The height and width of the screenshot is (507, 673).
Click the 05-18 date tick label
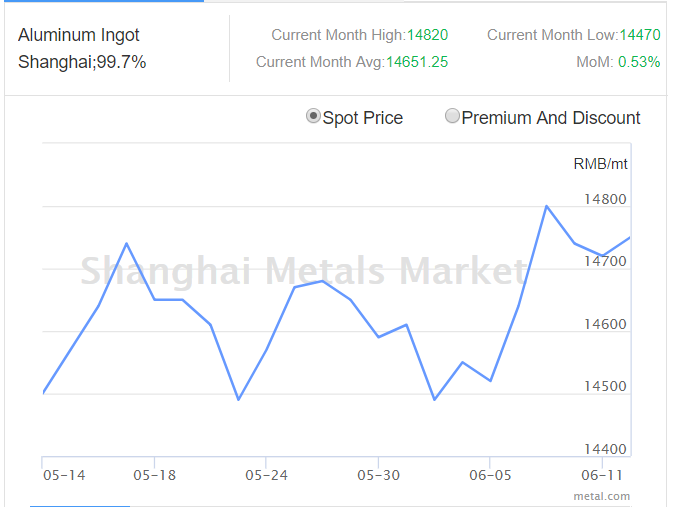coord(155,475)
